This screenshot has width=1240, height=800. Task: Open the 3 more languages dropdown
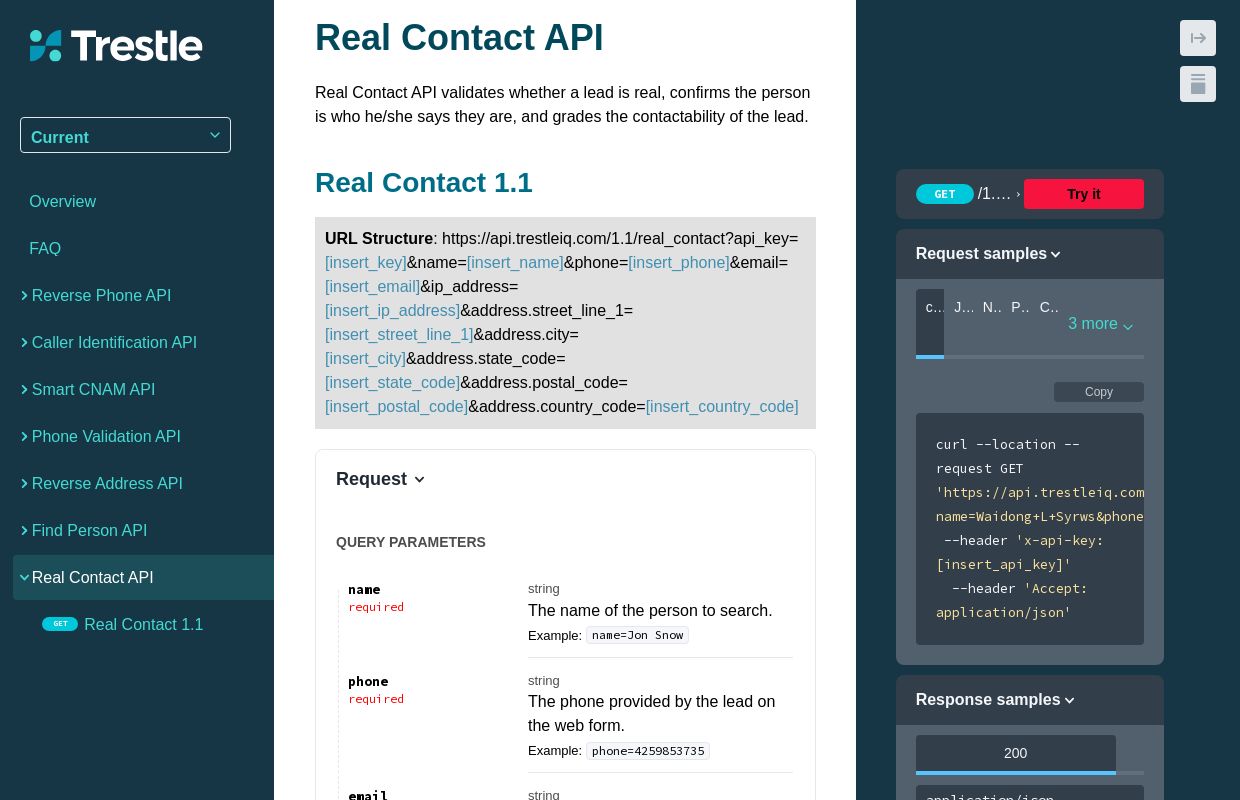point(1100,324)
